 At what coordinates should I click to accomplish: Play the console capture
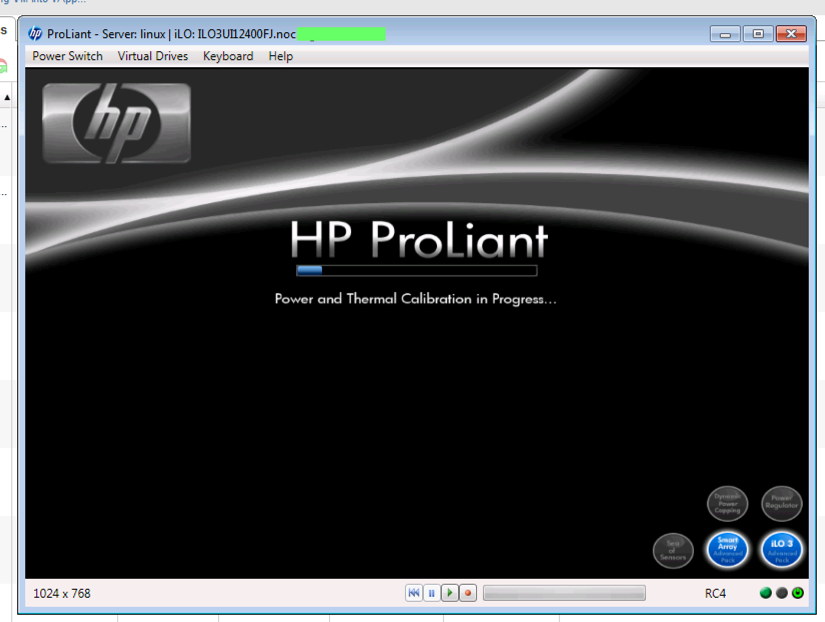(x=450, y=593)
